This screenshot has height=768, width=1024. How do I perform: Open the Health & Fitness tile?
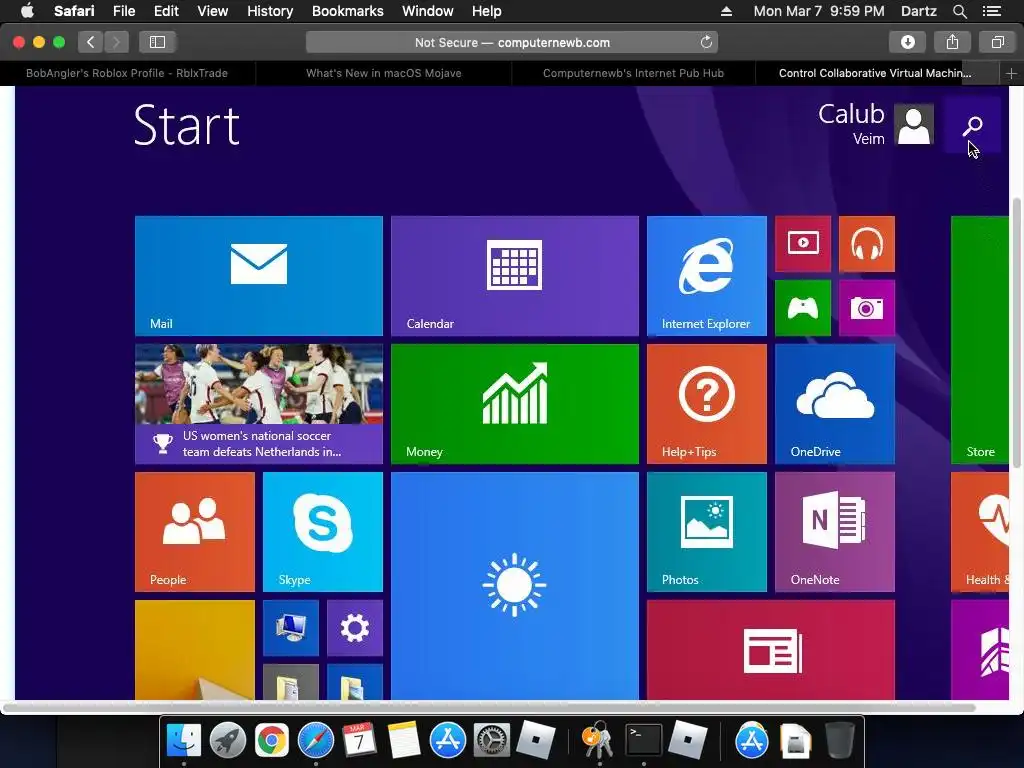(x=980, y=532)
